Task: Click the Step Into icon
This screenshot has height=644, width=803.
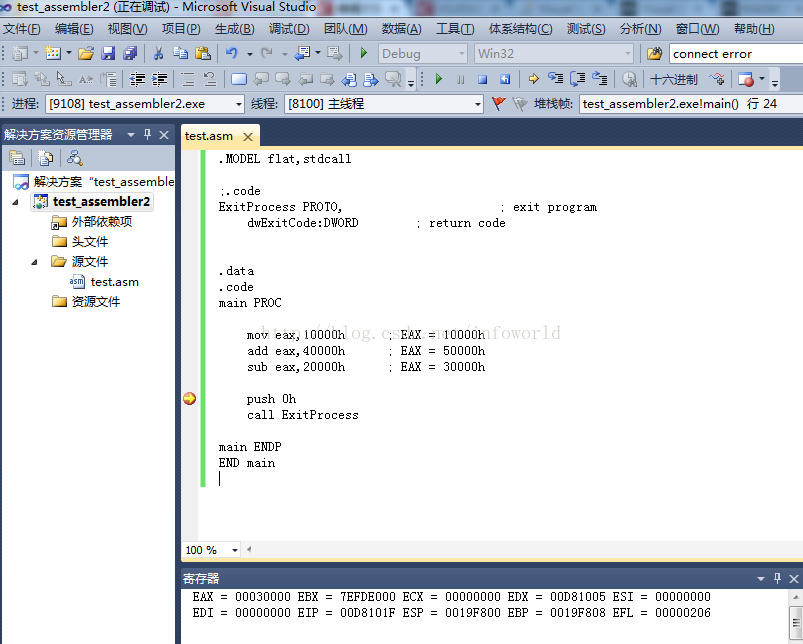Action: pos(556,79)
